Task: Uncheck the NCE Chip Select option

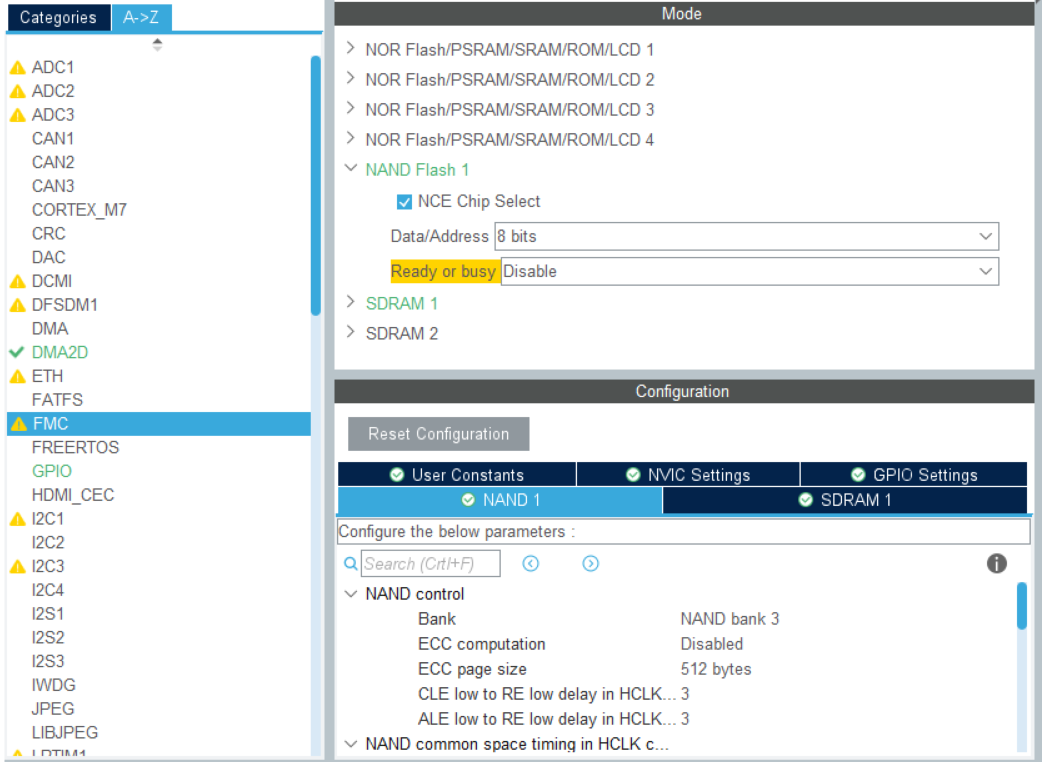Action: [x=404, y=201]
